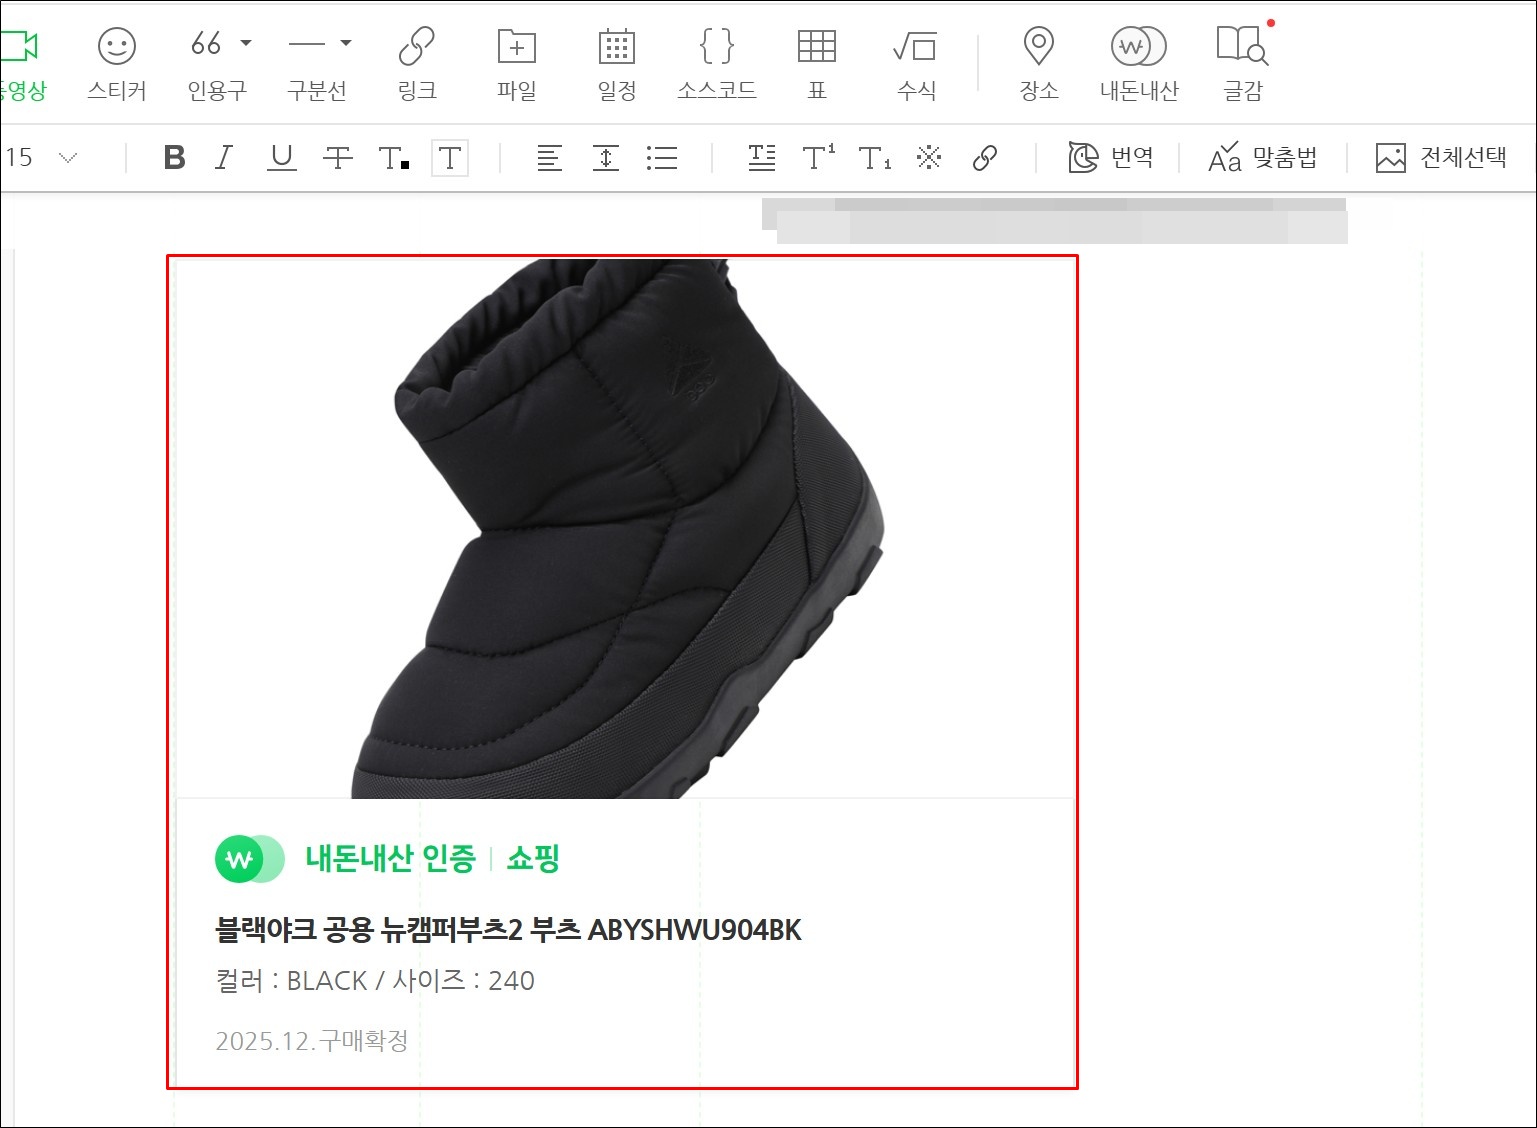Toggle subscript formatting

click(875, 158)
